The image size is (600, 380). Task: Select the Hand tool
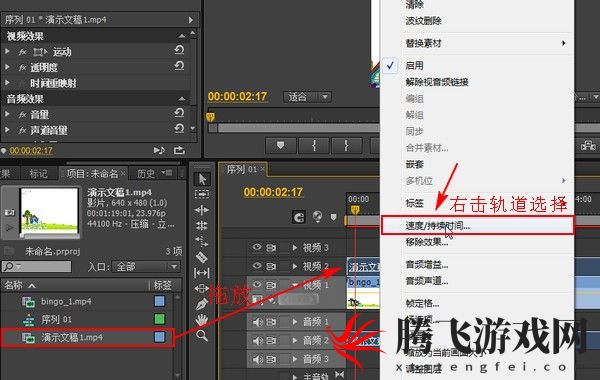[x=202, y=320]
